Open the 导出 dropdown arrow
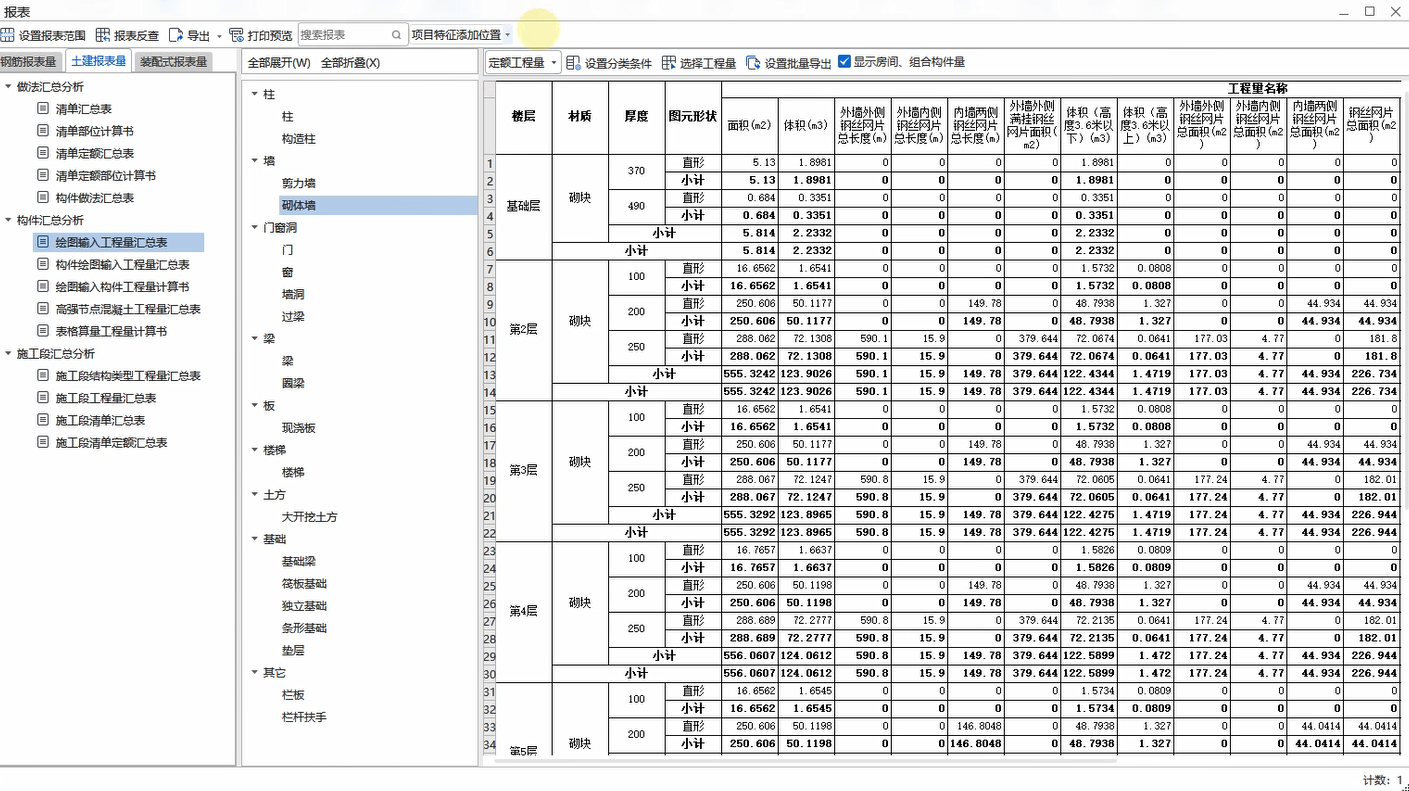 point(220,35)
